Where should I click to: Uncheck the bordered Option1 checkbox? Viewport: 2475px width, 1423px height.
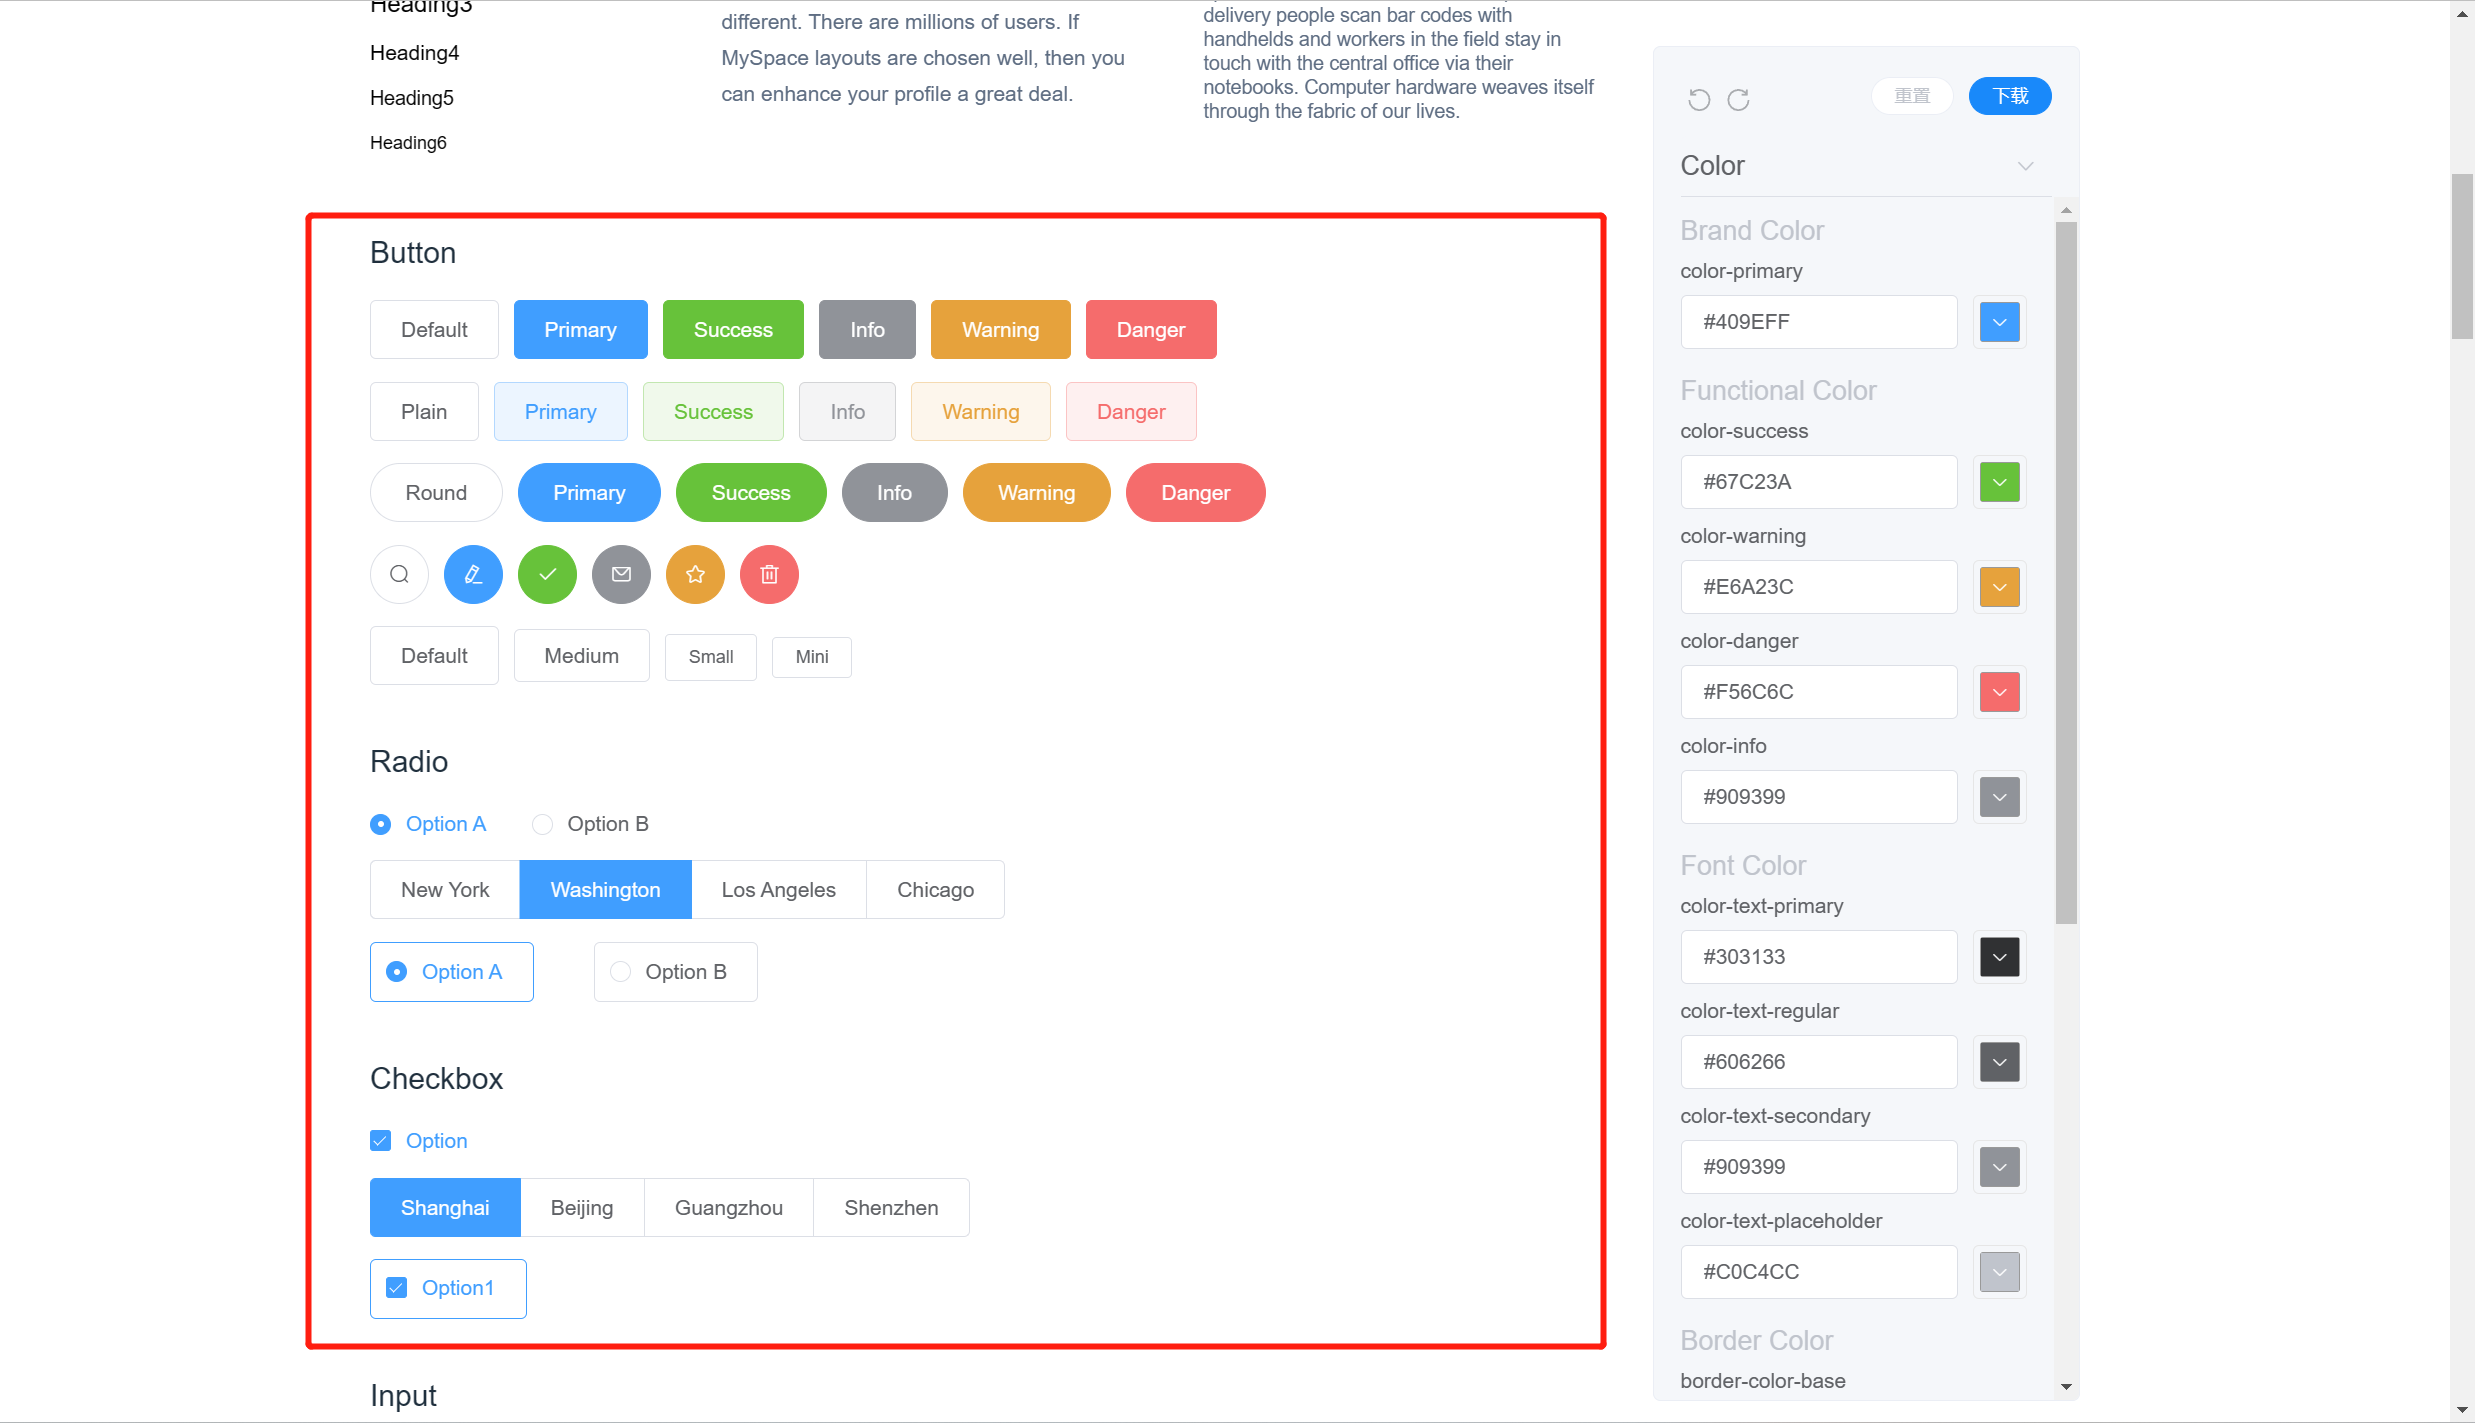pos(397,1288)
